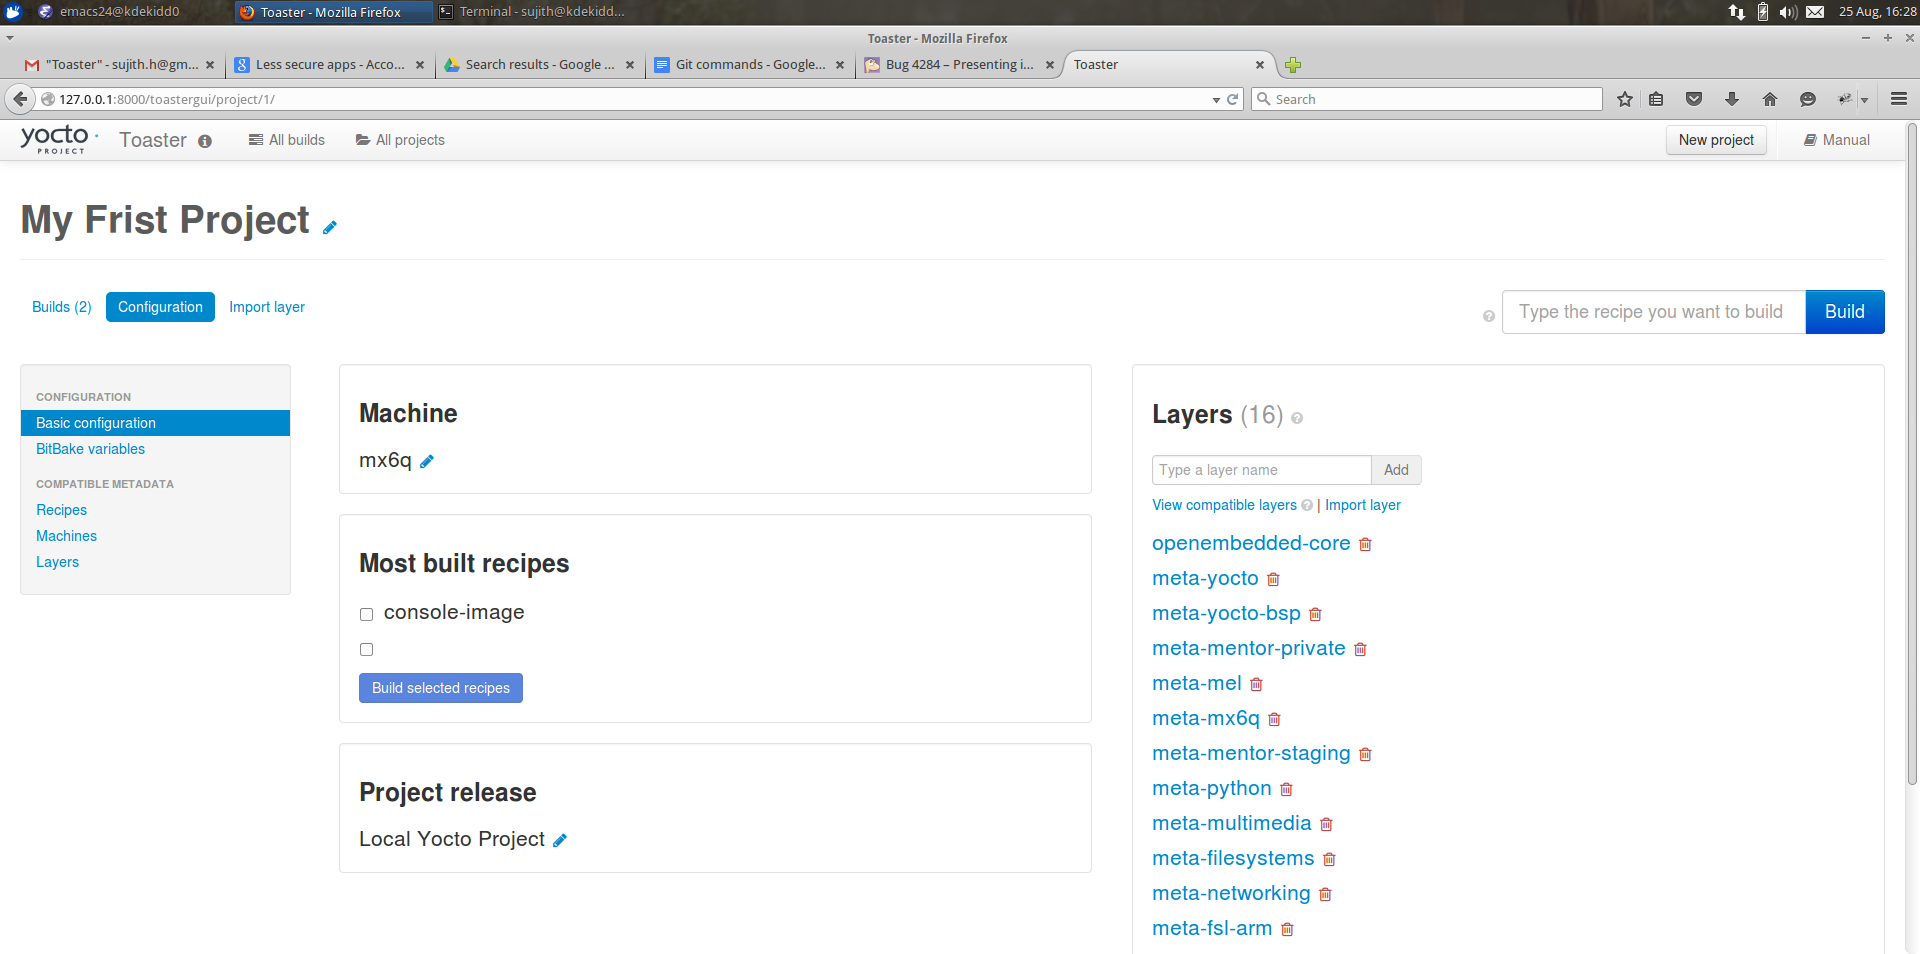The image size is (1920, 954).
Task: Select BitBake variables in sidebar
Action: click(90, 449)
